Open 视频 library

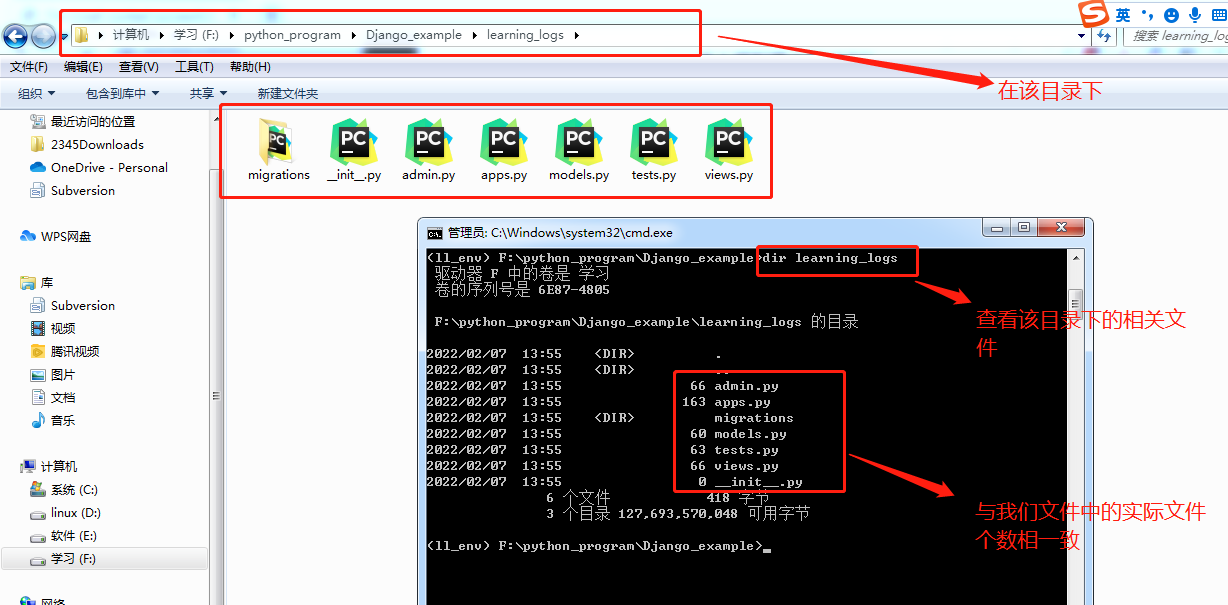coord(53,328)
